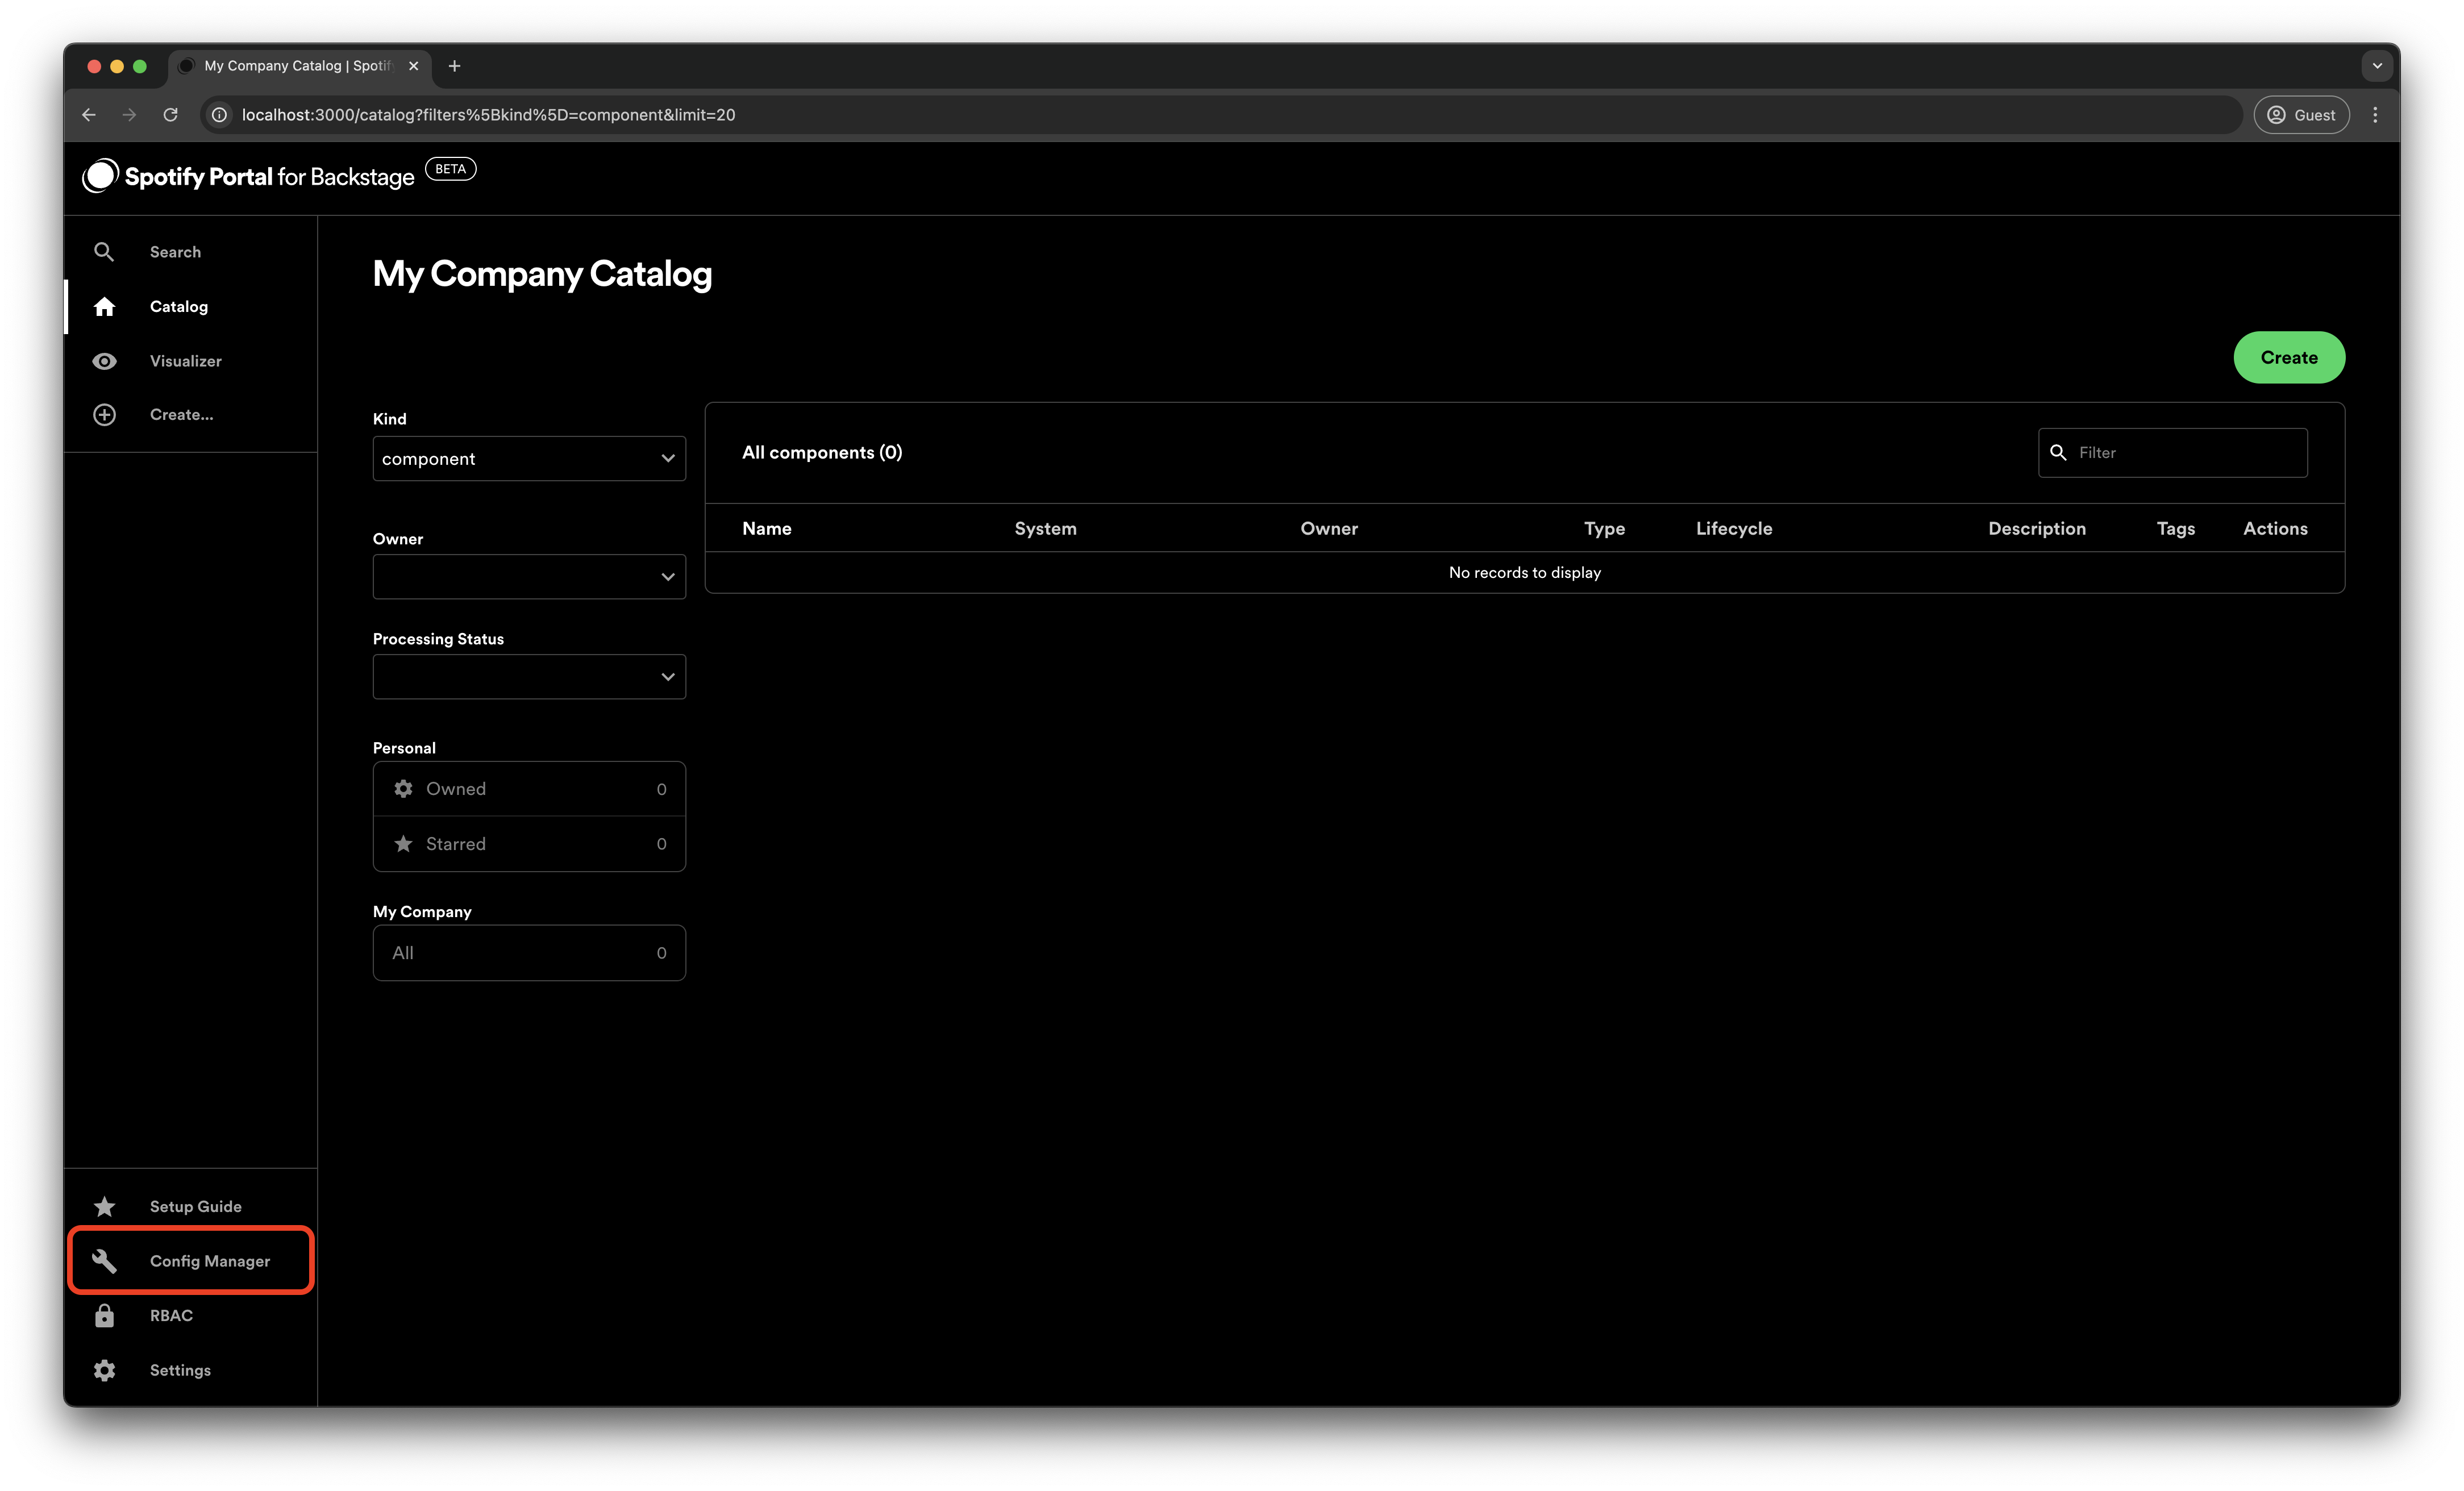Click the Spotify Portal logo icon
The height and width of the screenshot is (1491, 2464).
[100, 176]
